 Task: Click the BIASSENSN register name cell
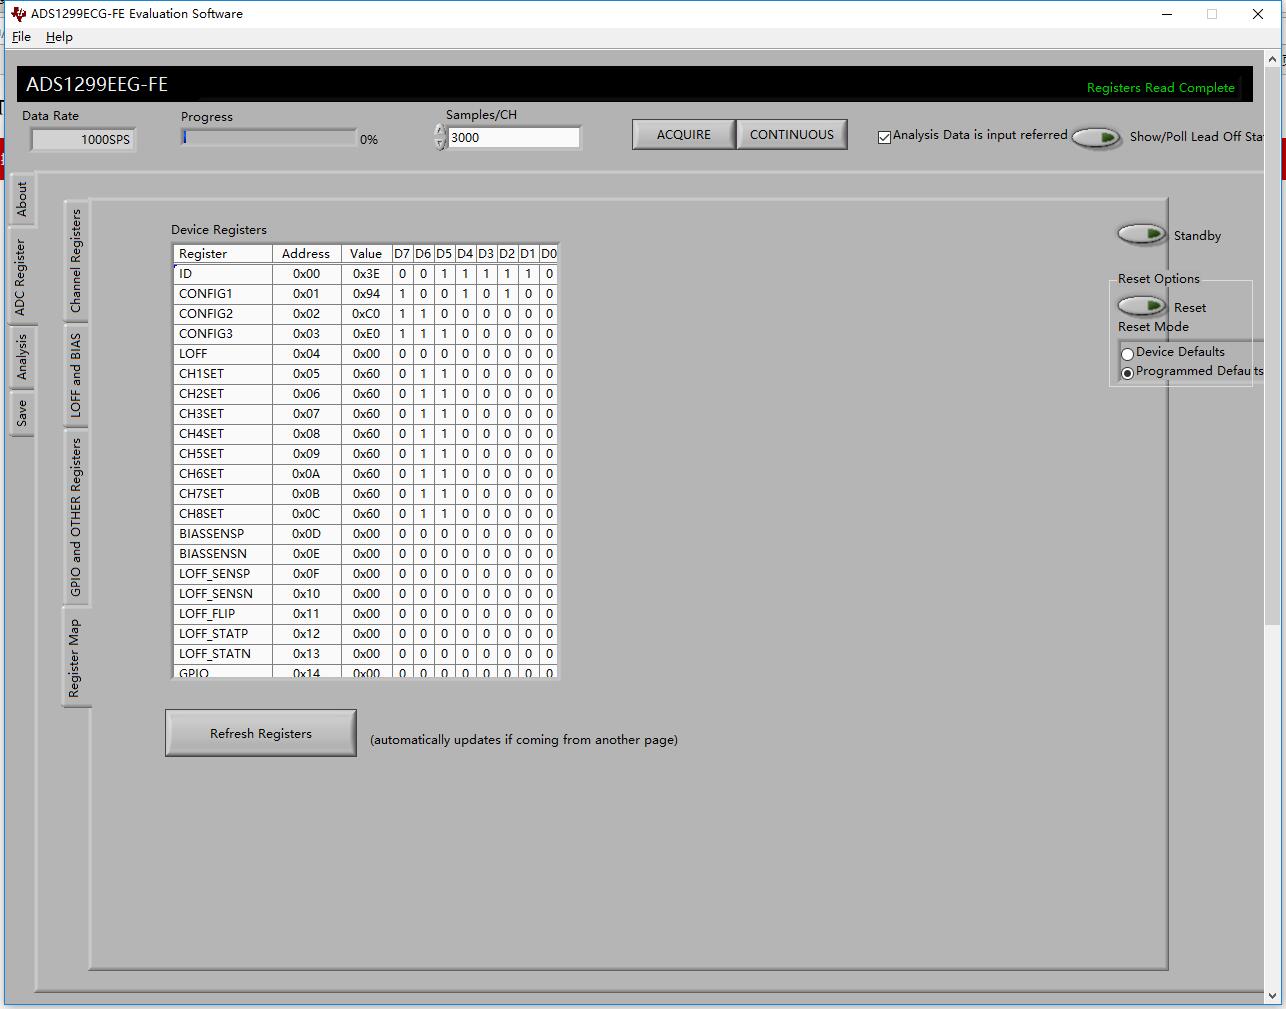[x=222, y=553]
